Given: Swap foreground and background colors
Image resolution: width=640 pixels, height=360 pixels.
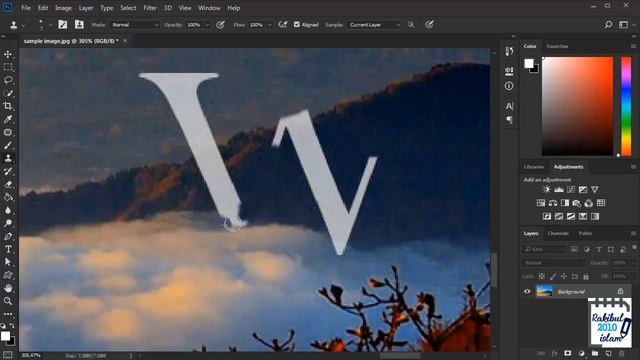Looking at the screenshot, I should (x=12, y=326).
